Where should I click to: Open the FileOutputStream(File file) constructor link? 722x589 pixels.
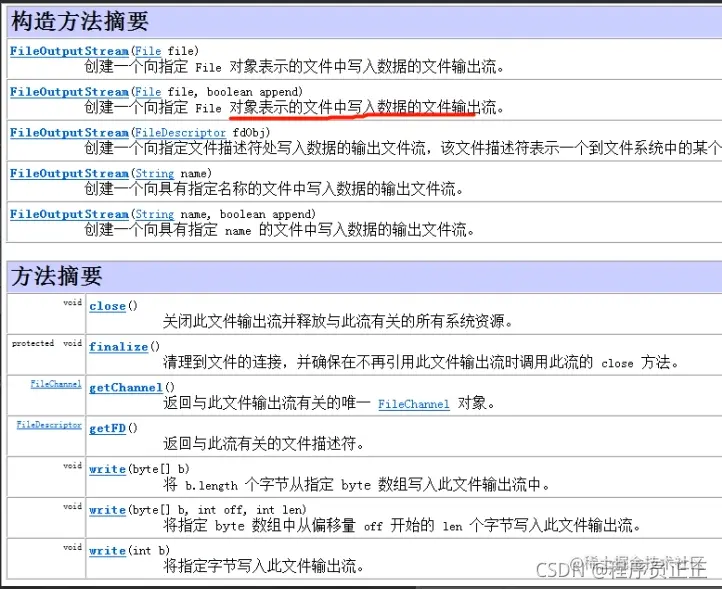70,51
